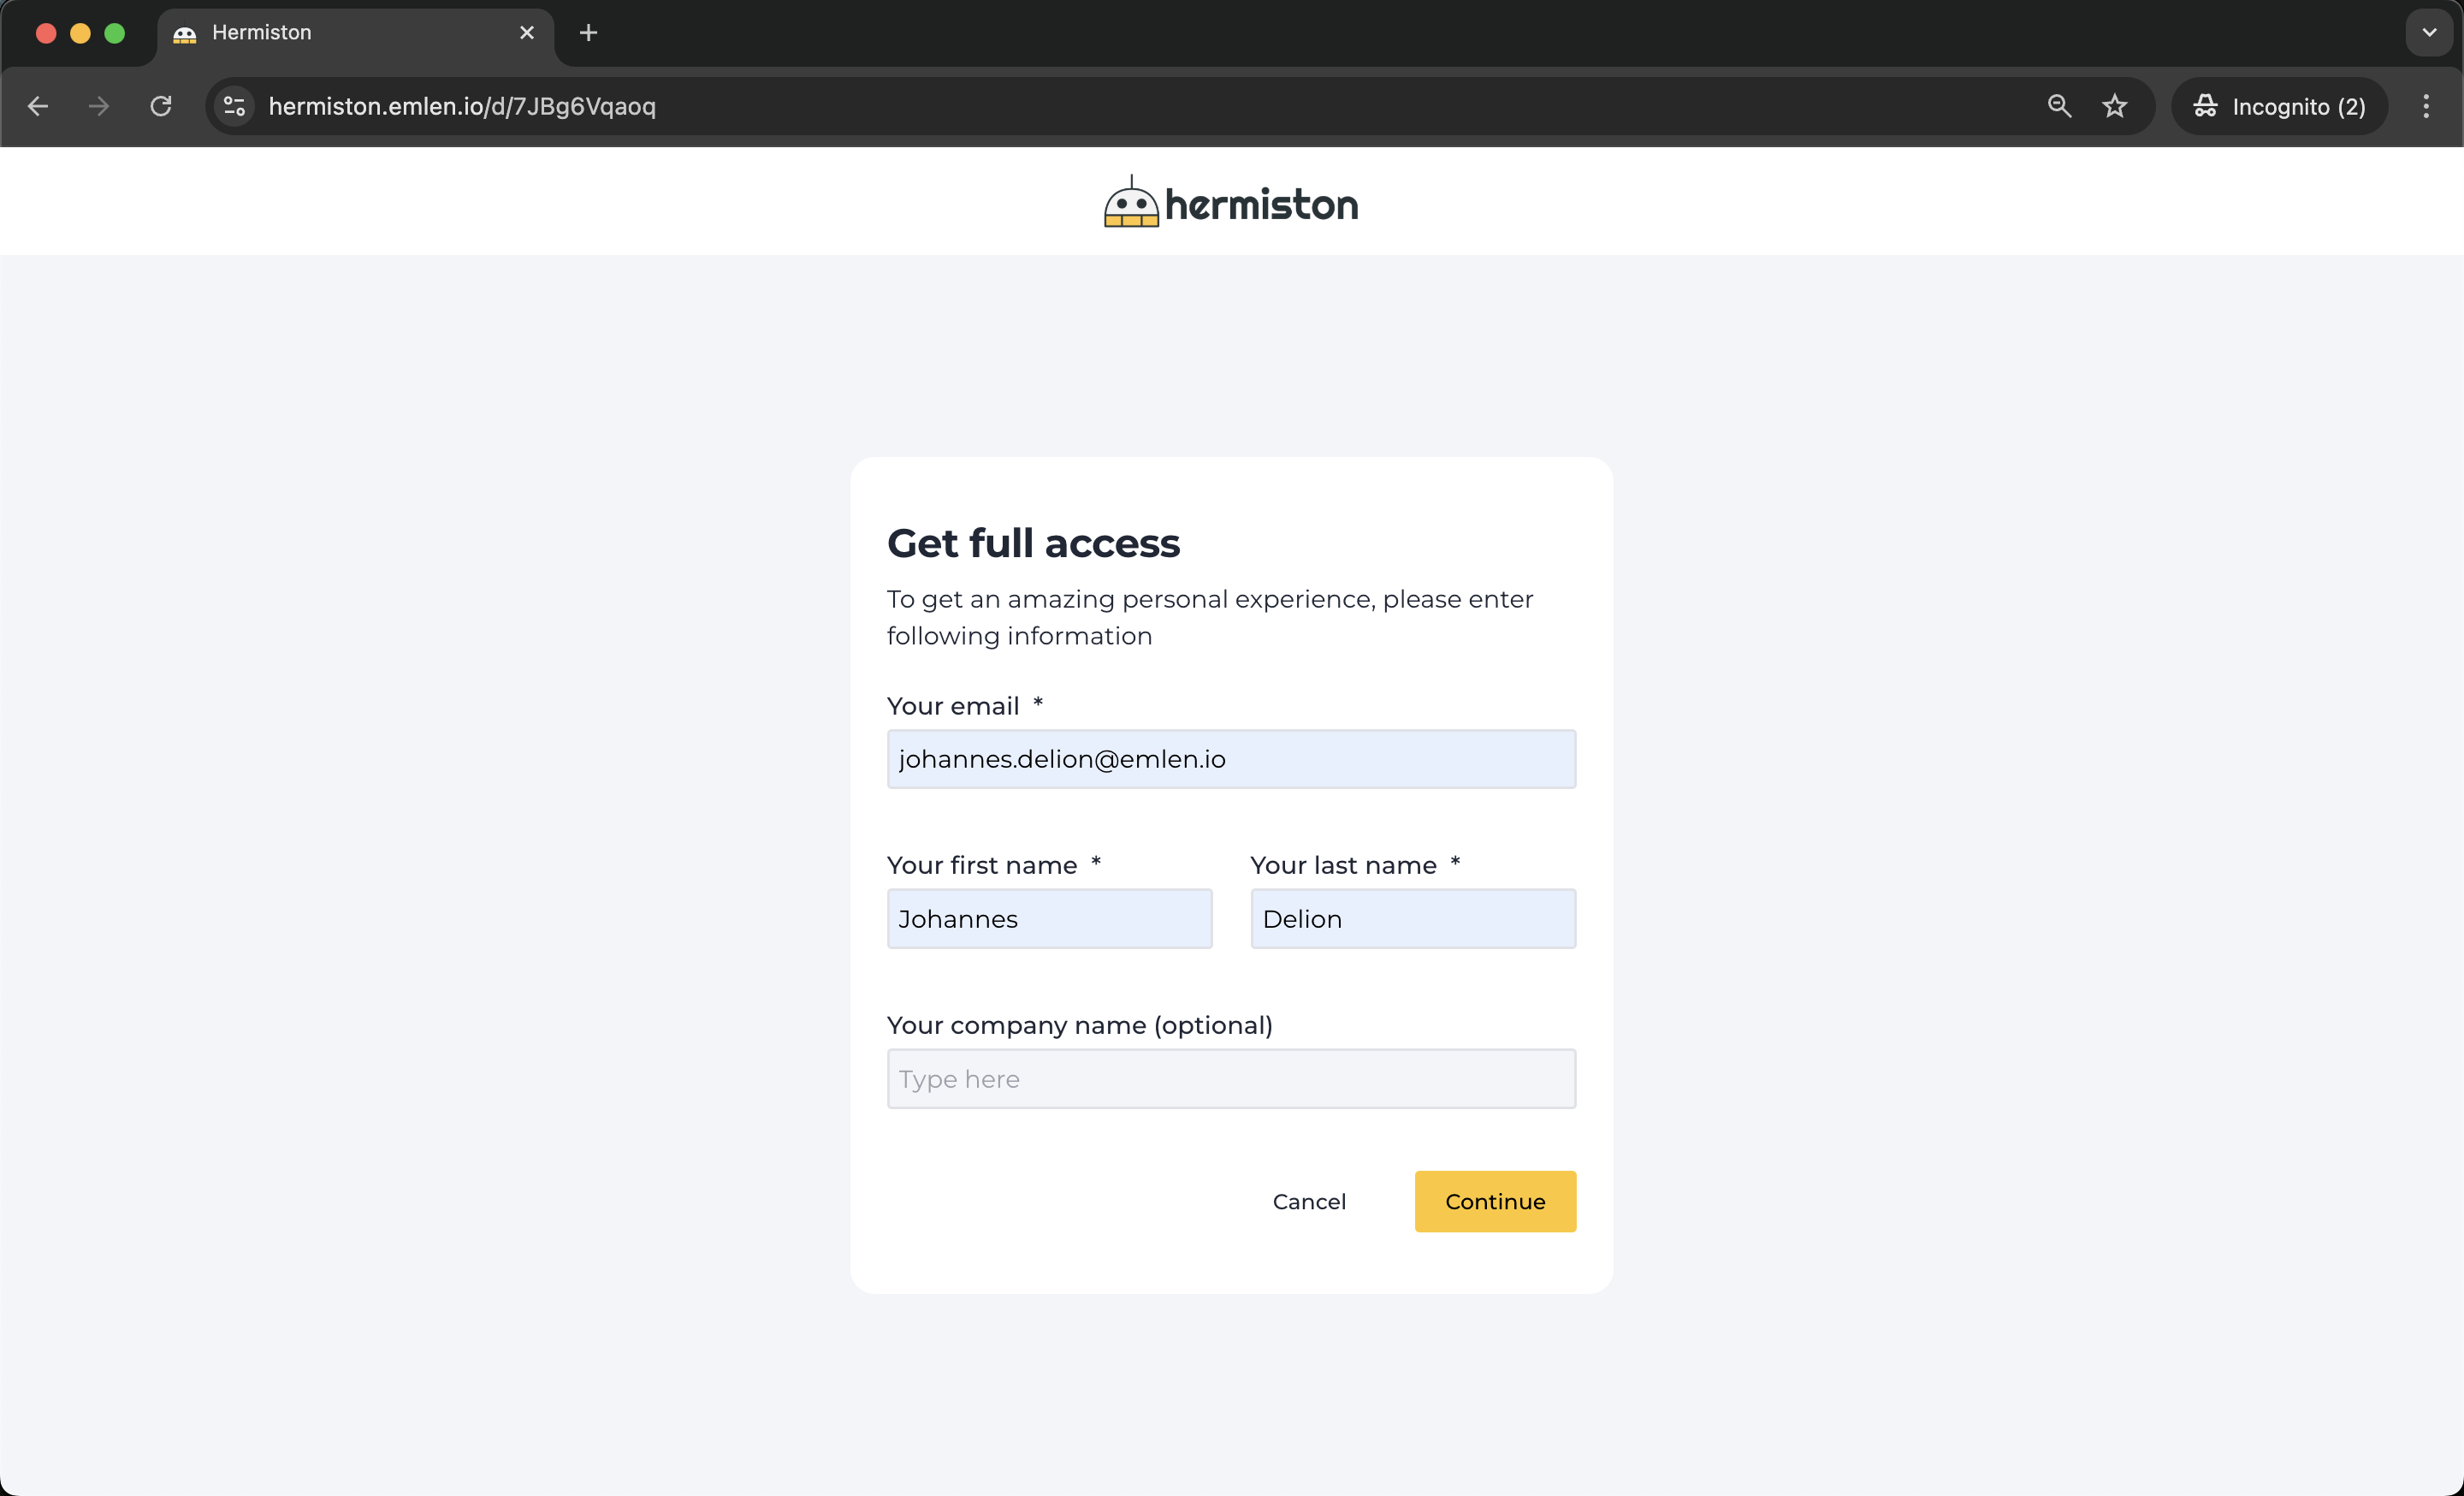Click the company name Type here field
The height and width of the screenshot is (1496, 2464).
1230,1079
